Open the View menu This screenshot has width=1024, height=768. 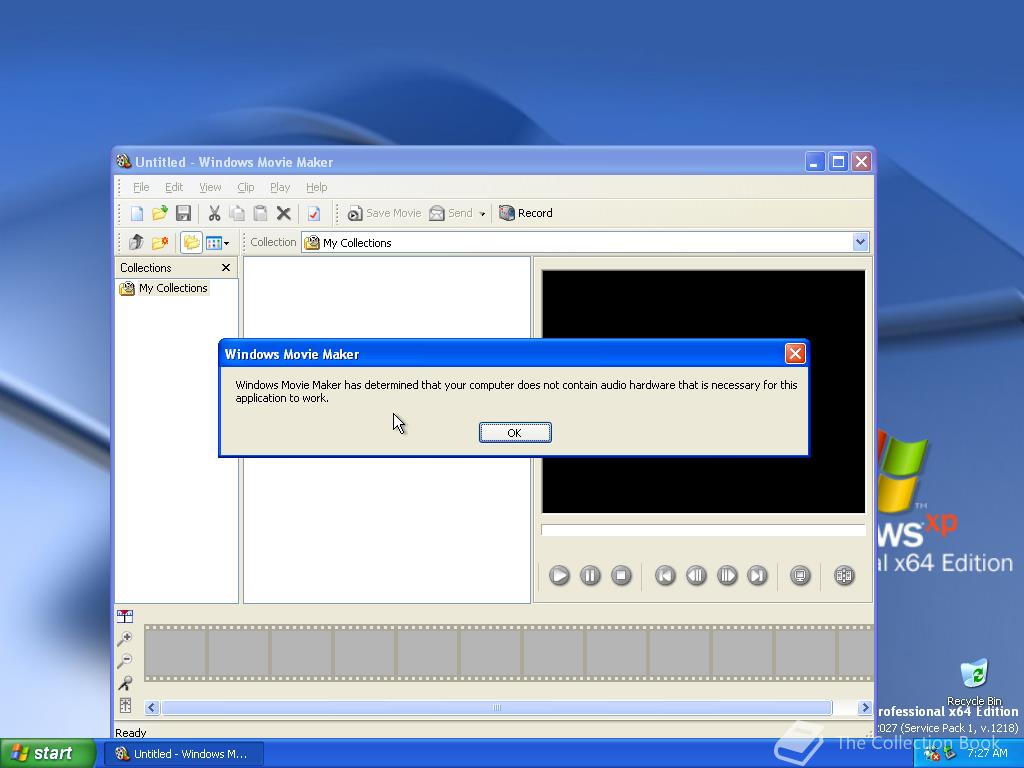[x=210, y=187]
